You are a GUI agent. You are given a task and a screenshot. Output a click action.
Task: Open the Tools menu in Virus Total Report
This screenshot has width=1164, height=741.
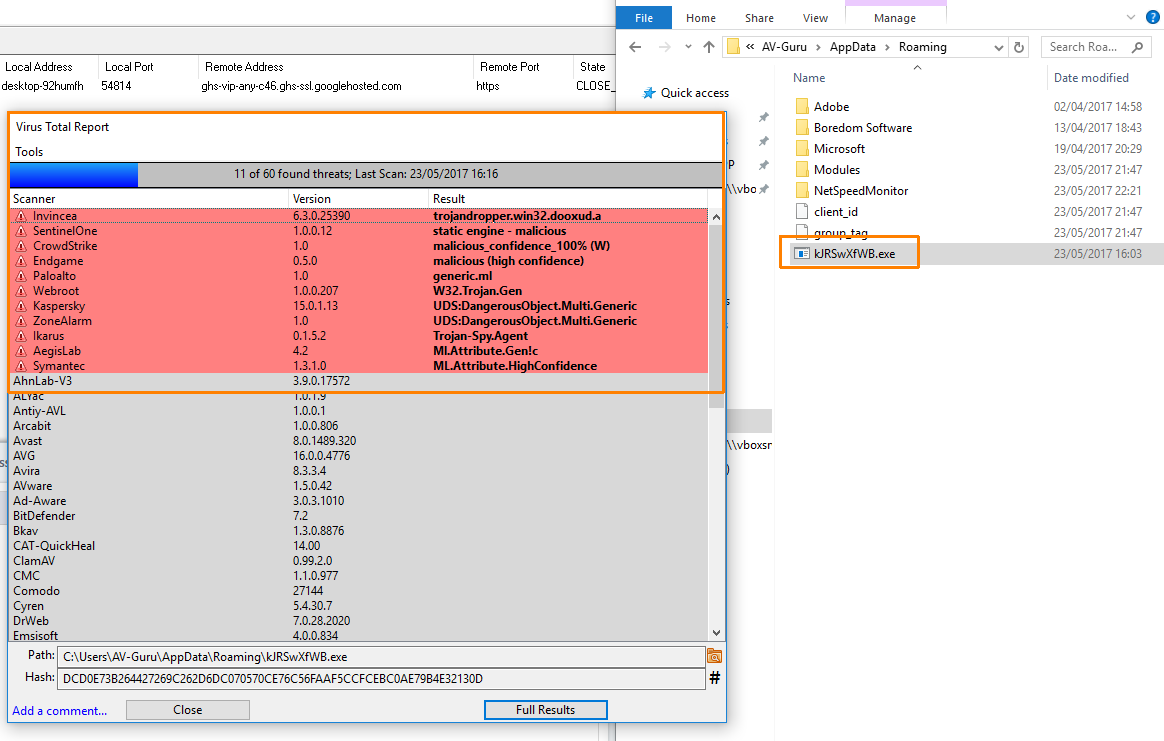[x=29, y=152]
